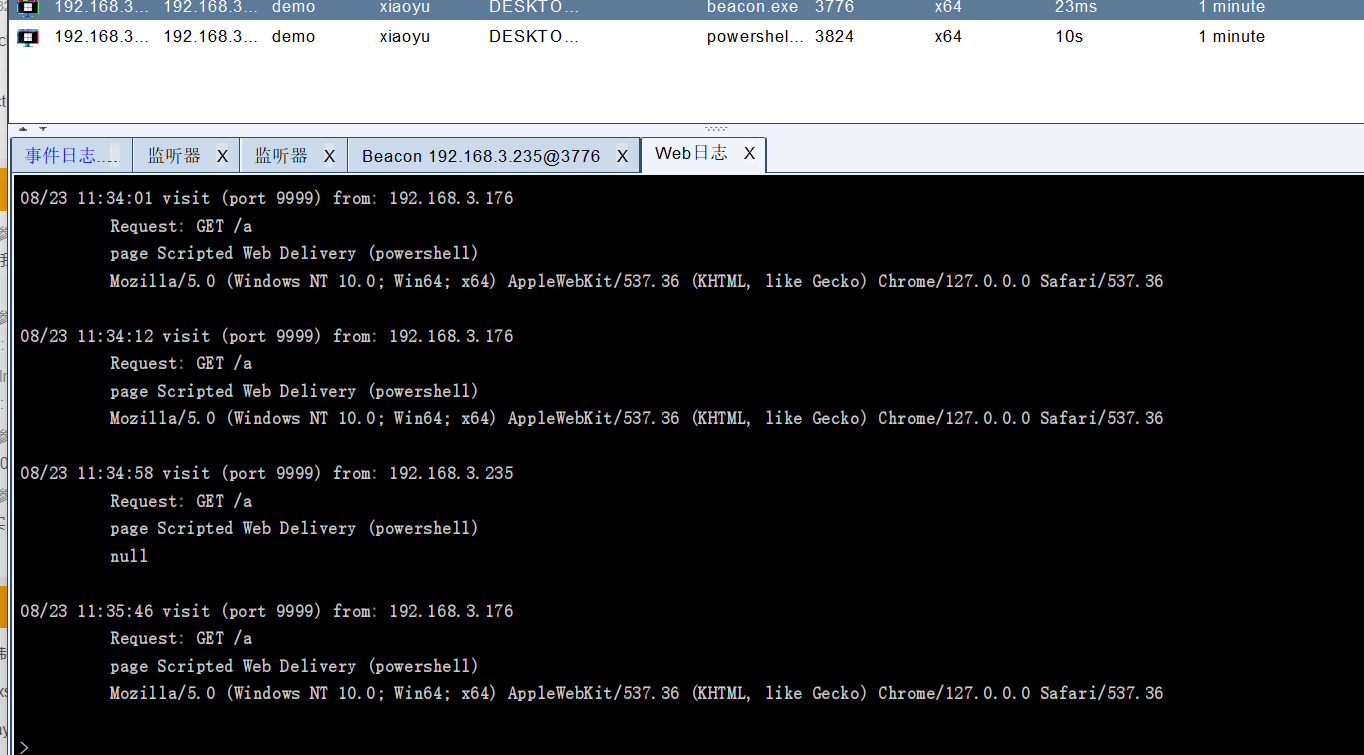Select the beacon.exe process cell
This screenshot has height=755, width=1364.
pyautogui.click(x=752, y=7)
